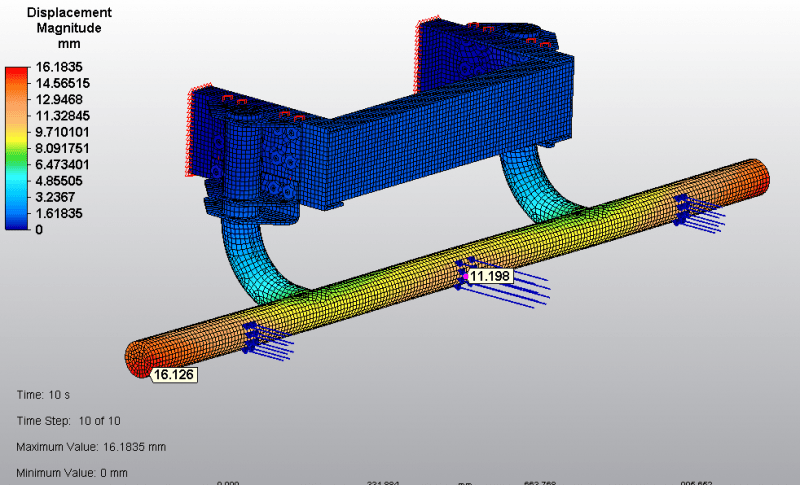This screenshot has height=485, width=800.
Task: Click the Time: 10 s readout
Action: pos(43,395)
